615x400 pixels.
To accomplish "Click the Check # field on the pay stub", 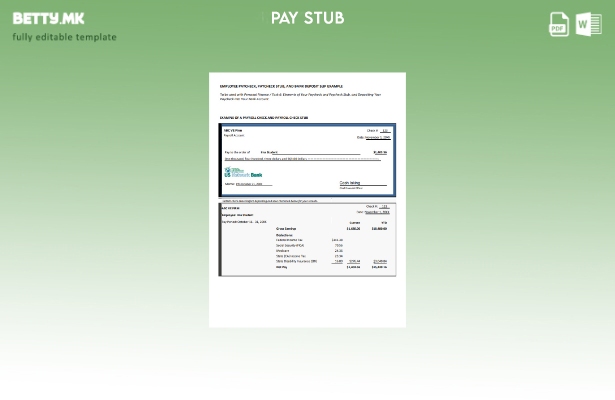I will click(x=379, y=206).
